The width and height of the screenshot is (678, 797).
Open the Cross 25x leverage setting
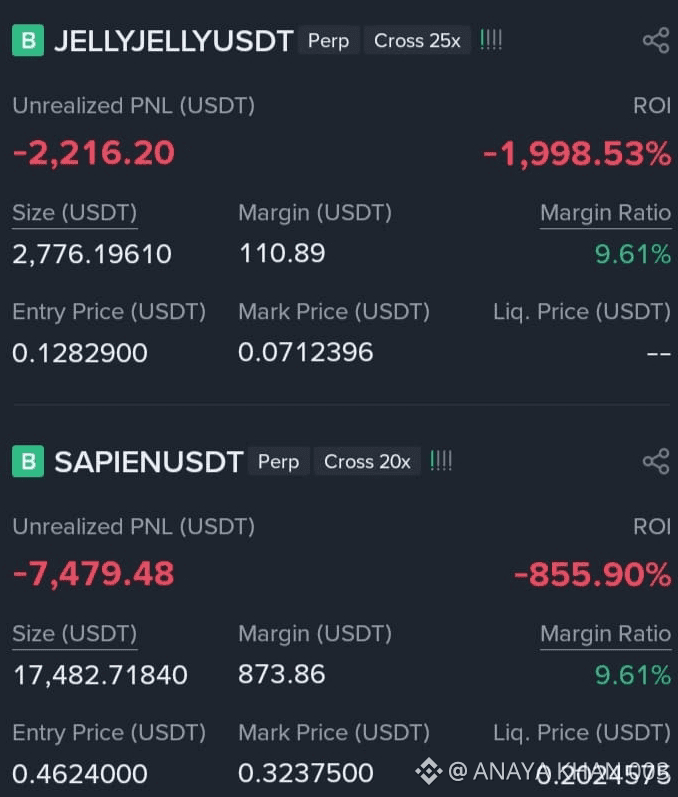(x=417, y=40)
